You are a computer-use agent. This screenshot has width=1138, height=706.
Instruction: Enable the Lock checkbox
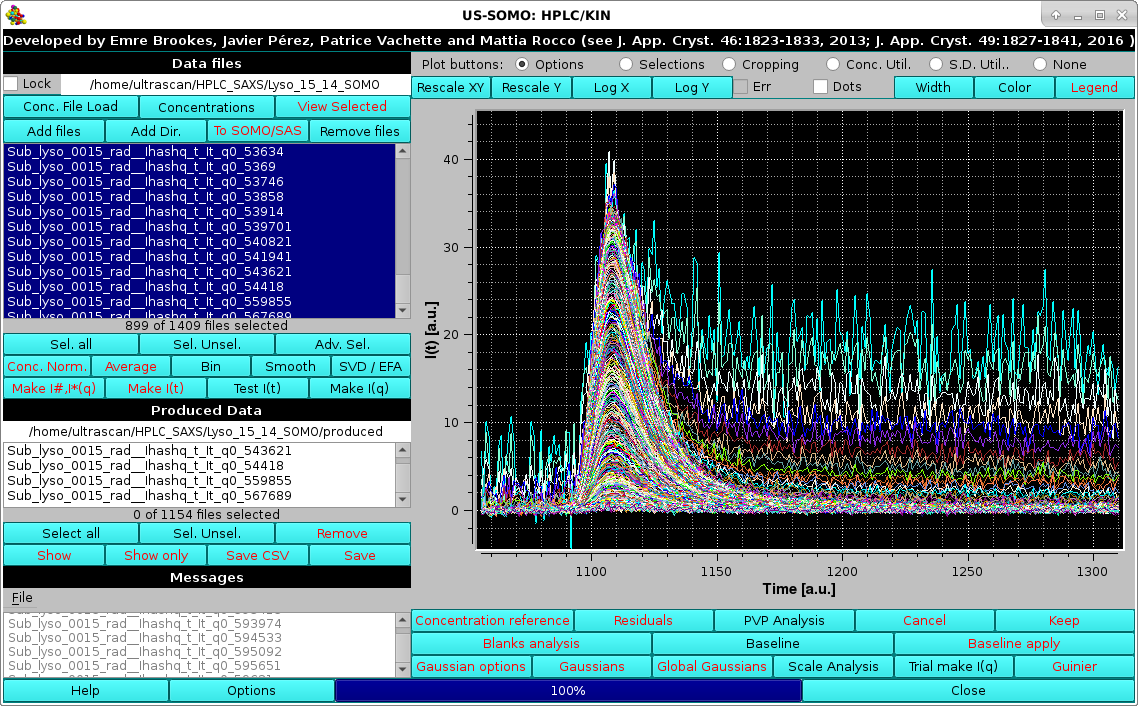[11, 84]
